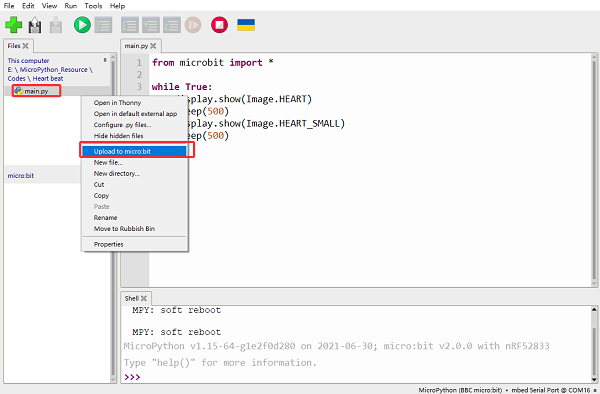Start debugging the current script
This screenshot has height=394, width=600.
[x=103, y=25]
